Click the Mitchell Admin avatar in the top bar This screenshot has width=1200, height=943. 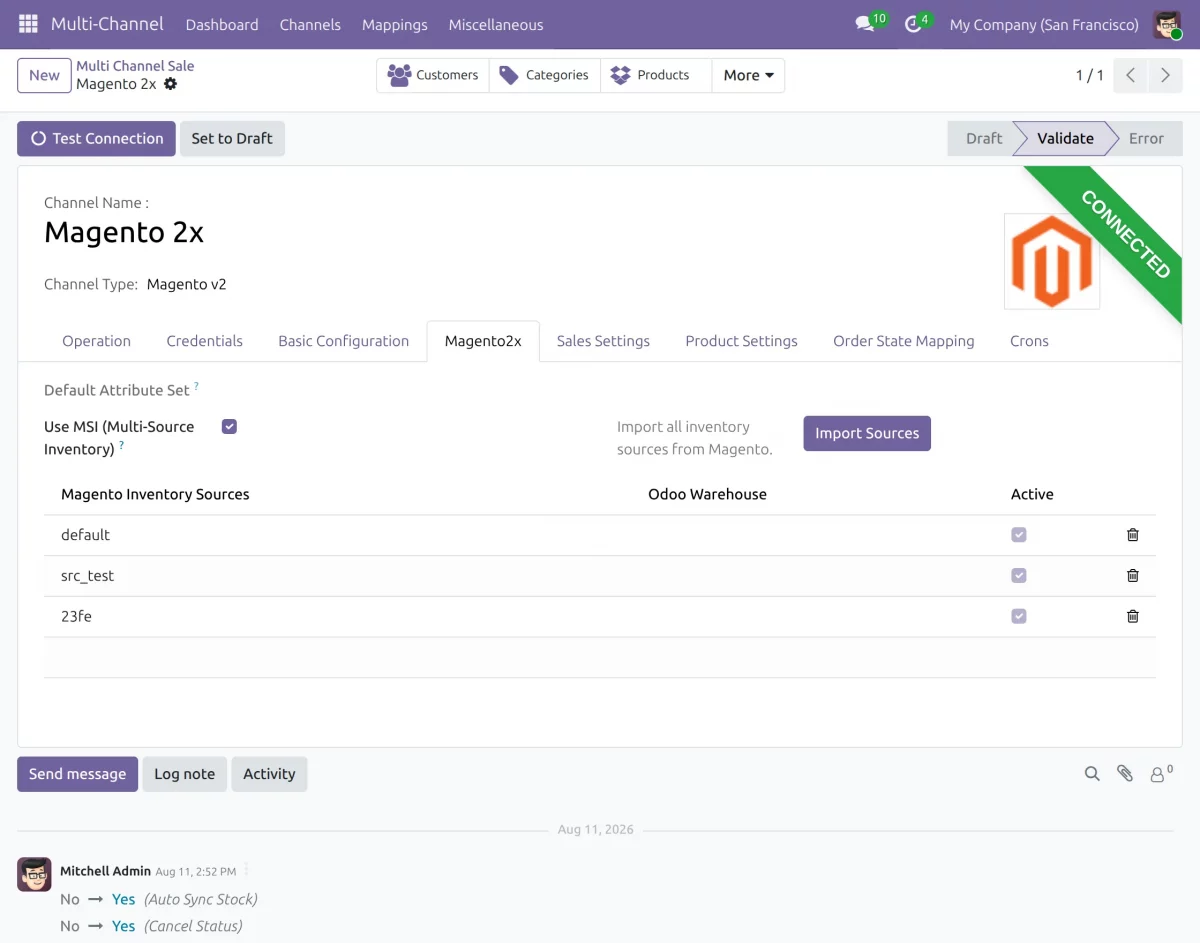point(1167,24)
